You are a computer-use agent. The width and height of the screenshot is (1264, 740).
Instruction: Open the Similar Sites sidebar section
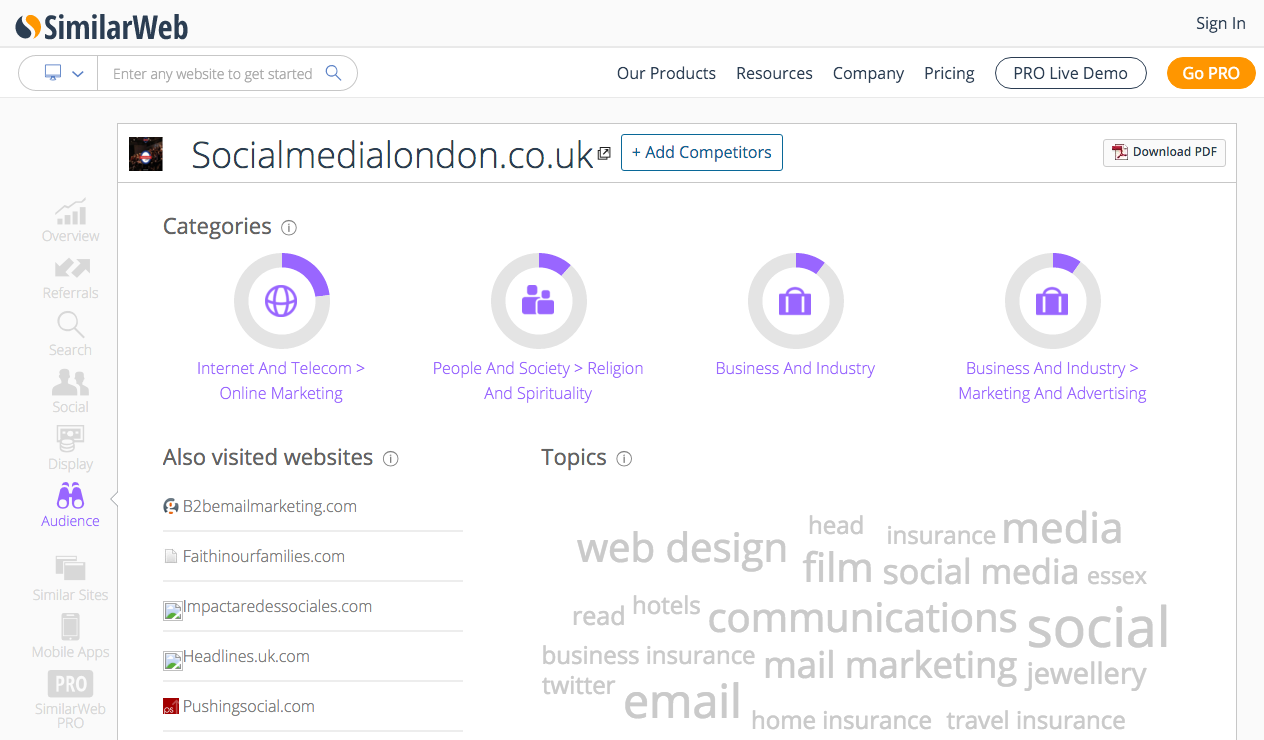coord(70,580)
